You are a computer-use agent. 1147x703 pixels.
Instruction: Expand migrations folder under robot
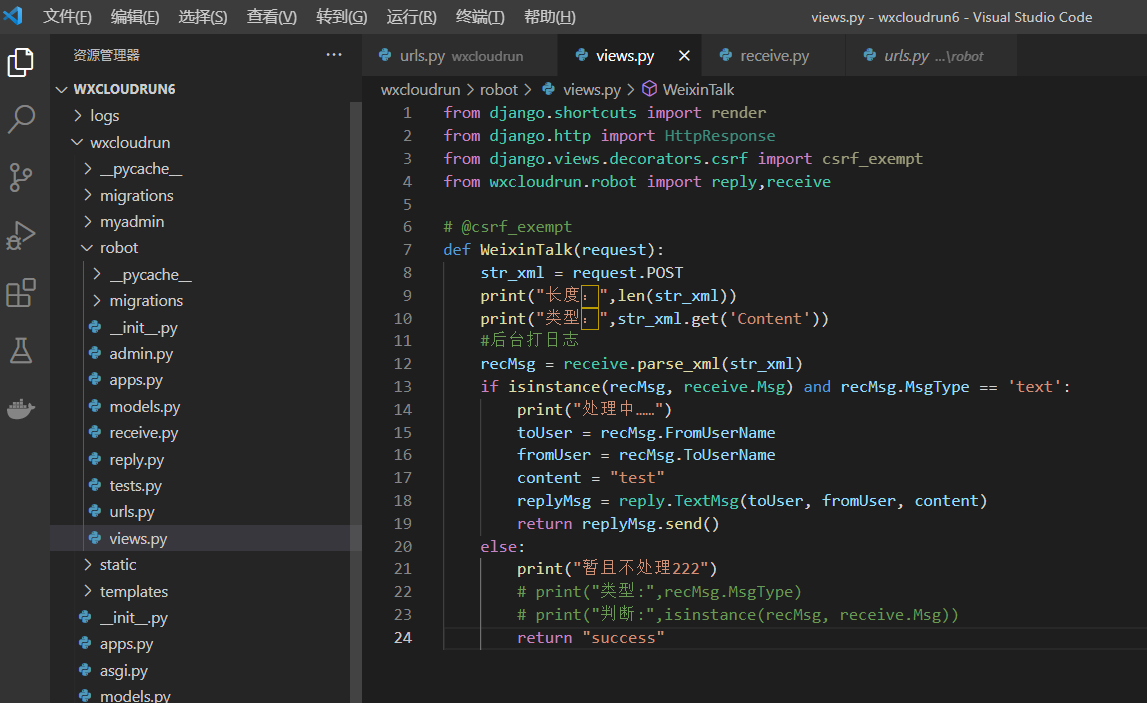pyautogui.click(x=97, y=301)
